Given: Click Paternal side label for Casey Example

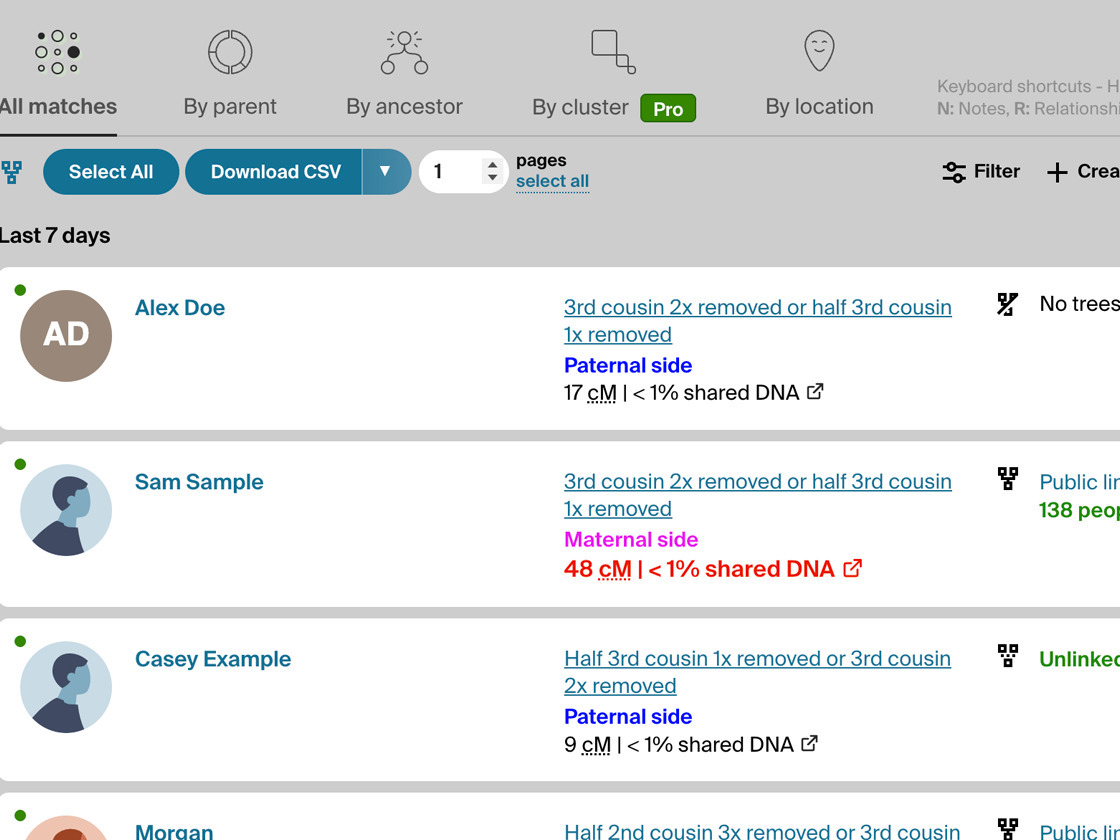Looking at the screenshot, I should (x=628, y=716).
